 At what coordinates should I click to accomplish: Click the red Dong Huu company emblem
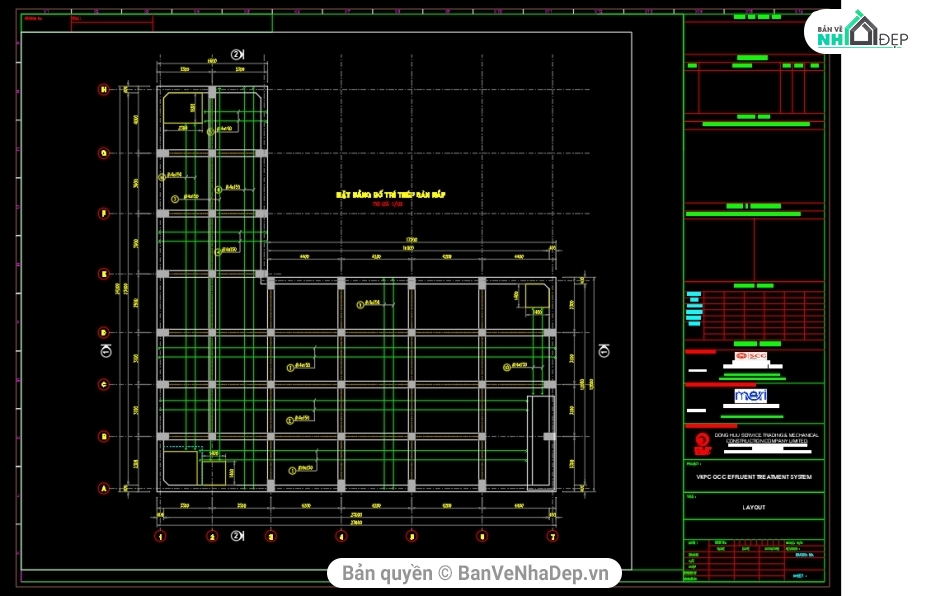(702, 441)
